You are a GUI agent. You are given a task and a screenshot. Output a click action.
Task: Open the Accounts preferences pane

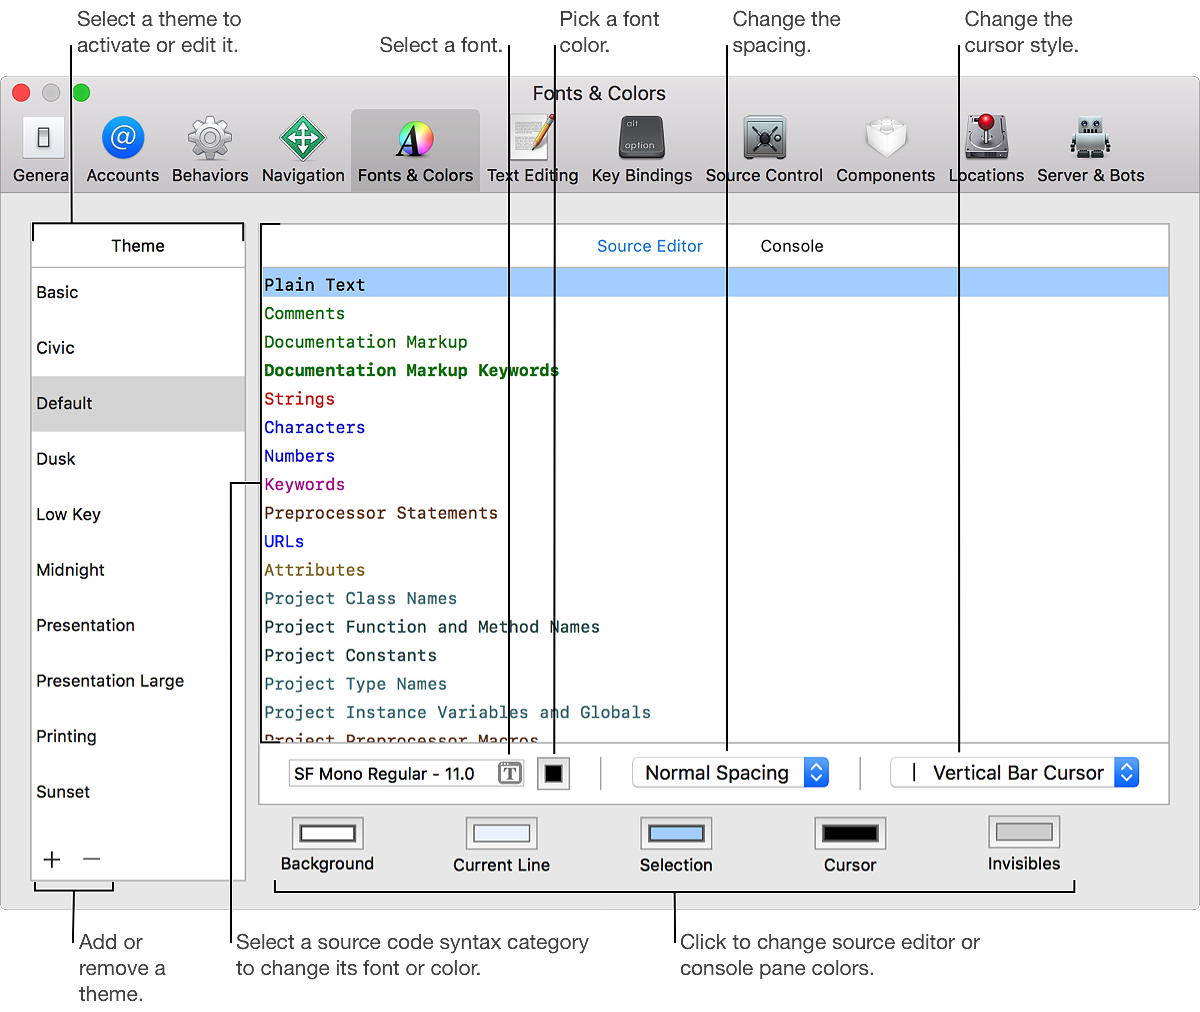point(123,150)
